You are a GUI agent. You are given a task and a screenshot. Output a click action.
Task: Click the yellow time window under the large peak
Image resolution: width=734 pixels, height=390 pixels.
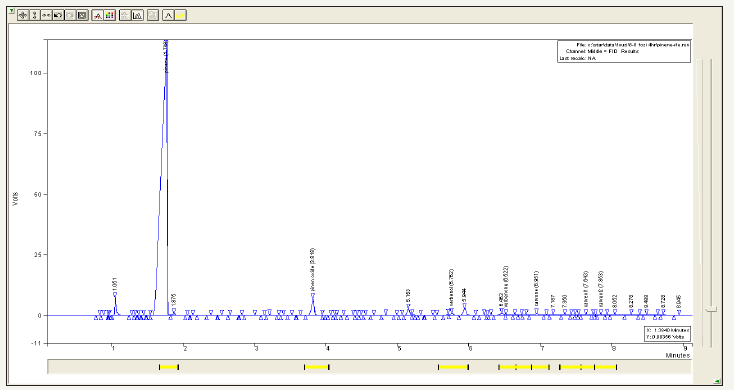click(169, 367)
